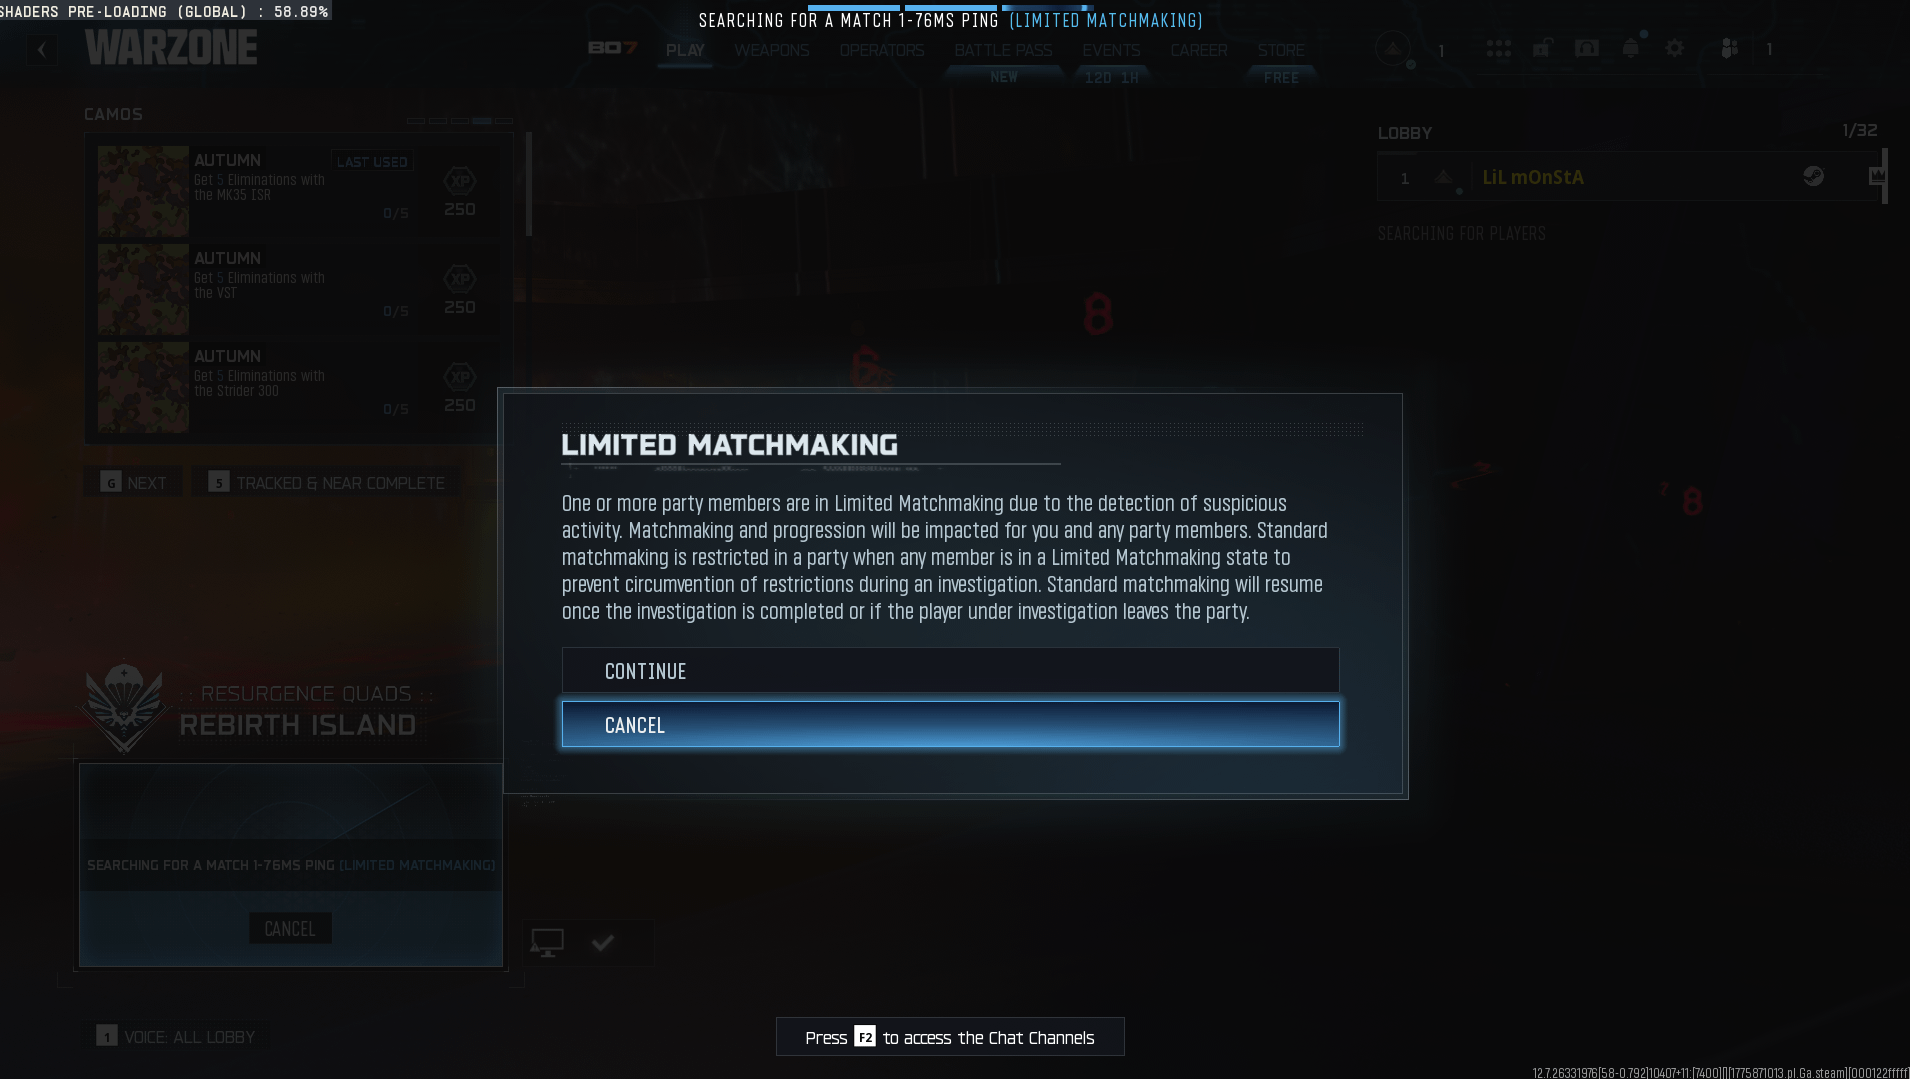The image size is (1910, 1079).
Task: Click the headset voice channel icon
Action: tap(1586, 49)
